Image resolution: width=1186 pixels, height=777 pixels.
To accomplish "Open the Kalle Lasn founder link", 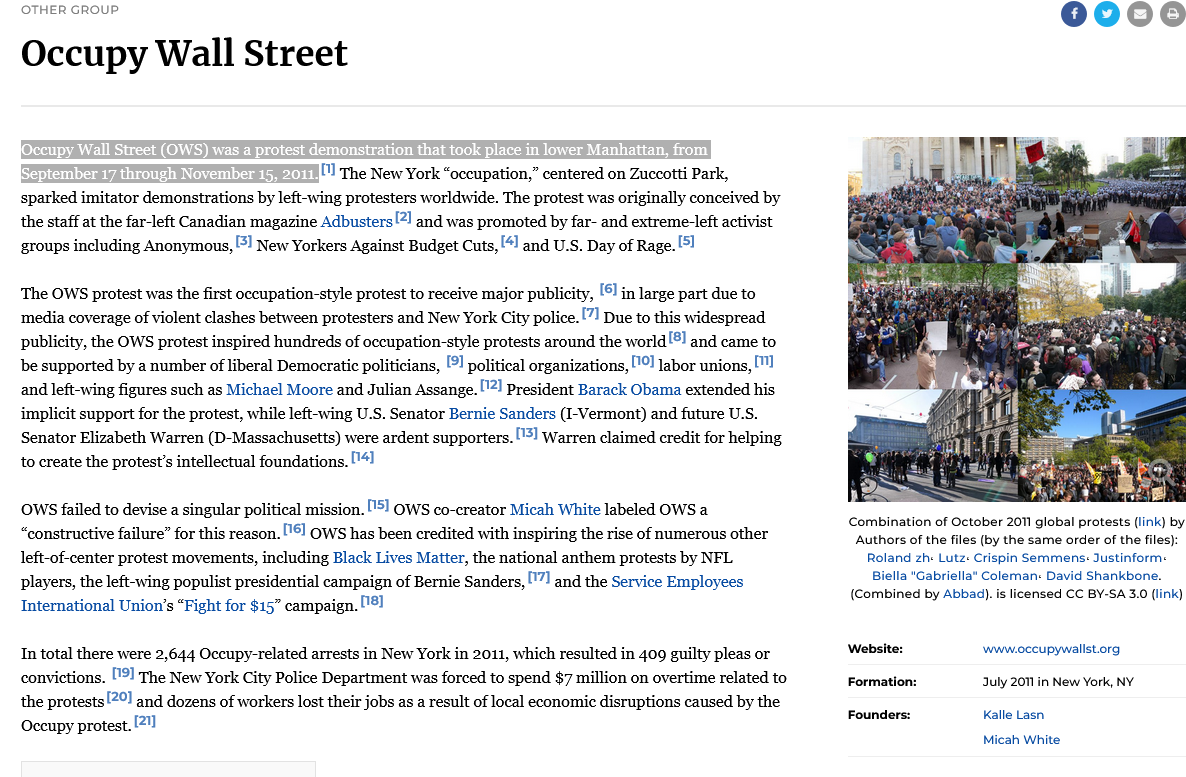I will point(1013,715).
